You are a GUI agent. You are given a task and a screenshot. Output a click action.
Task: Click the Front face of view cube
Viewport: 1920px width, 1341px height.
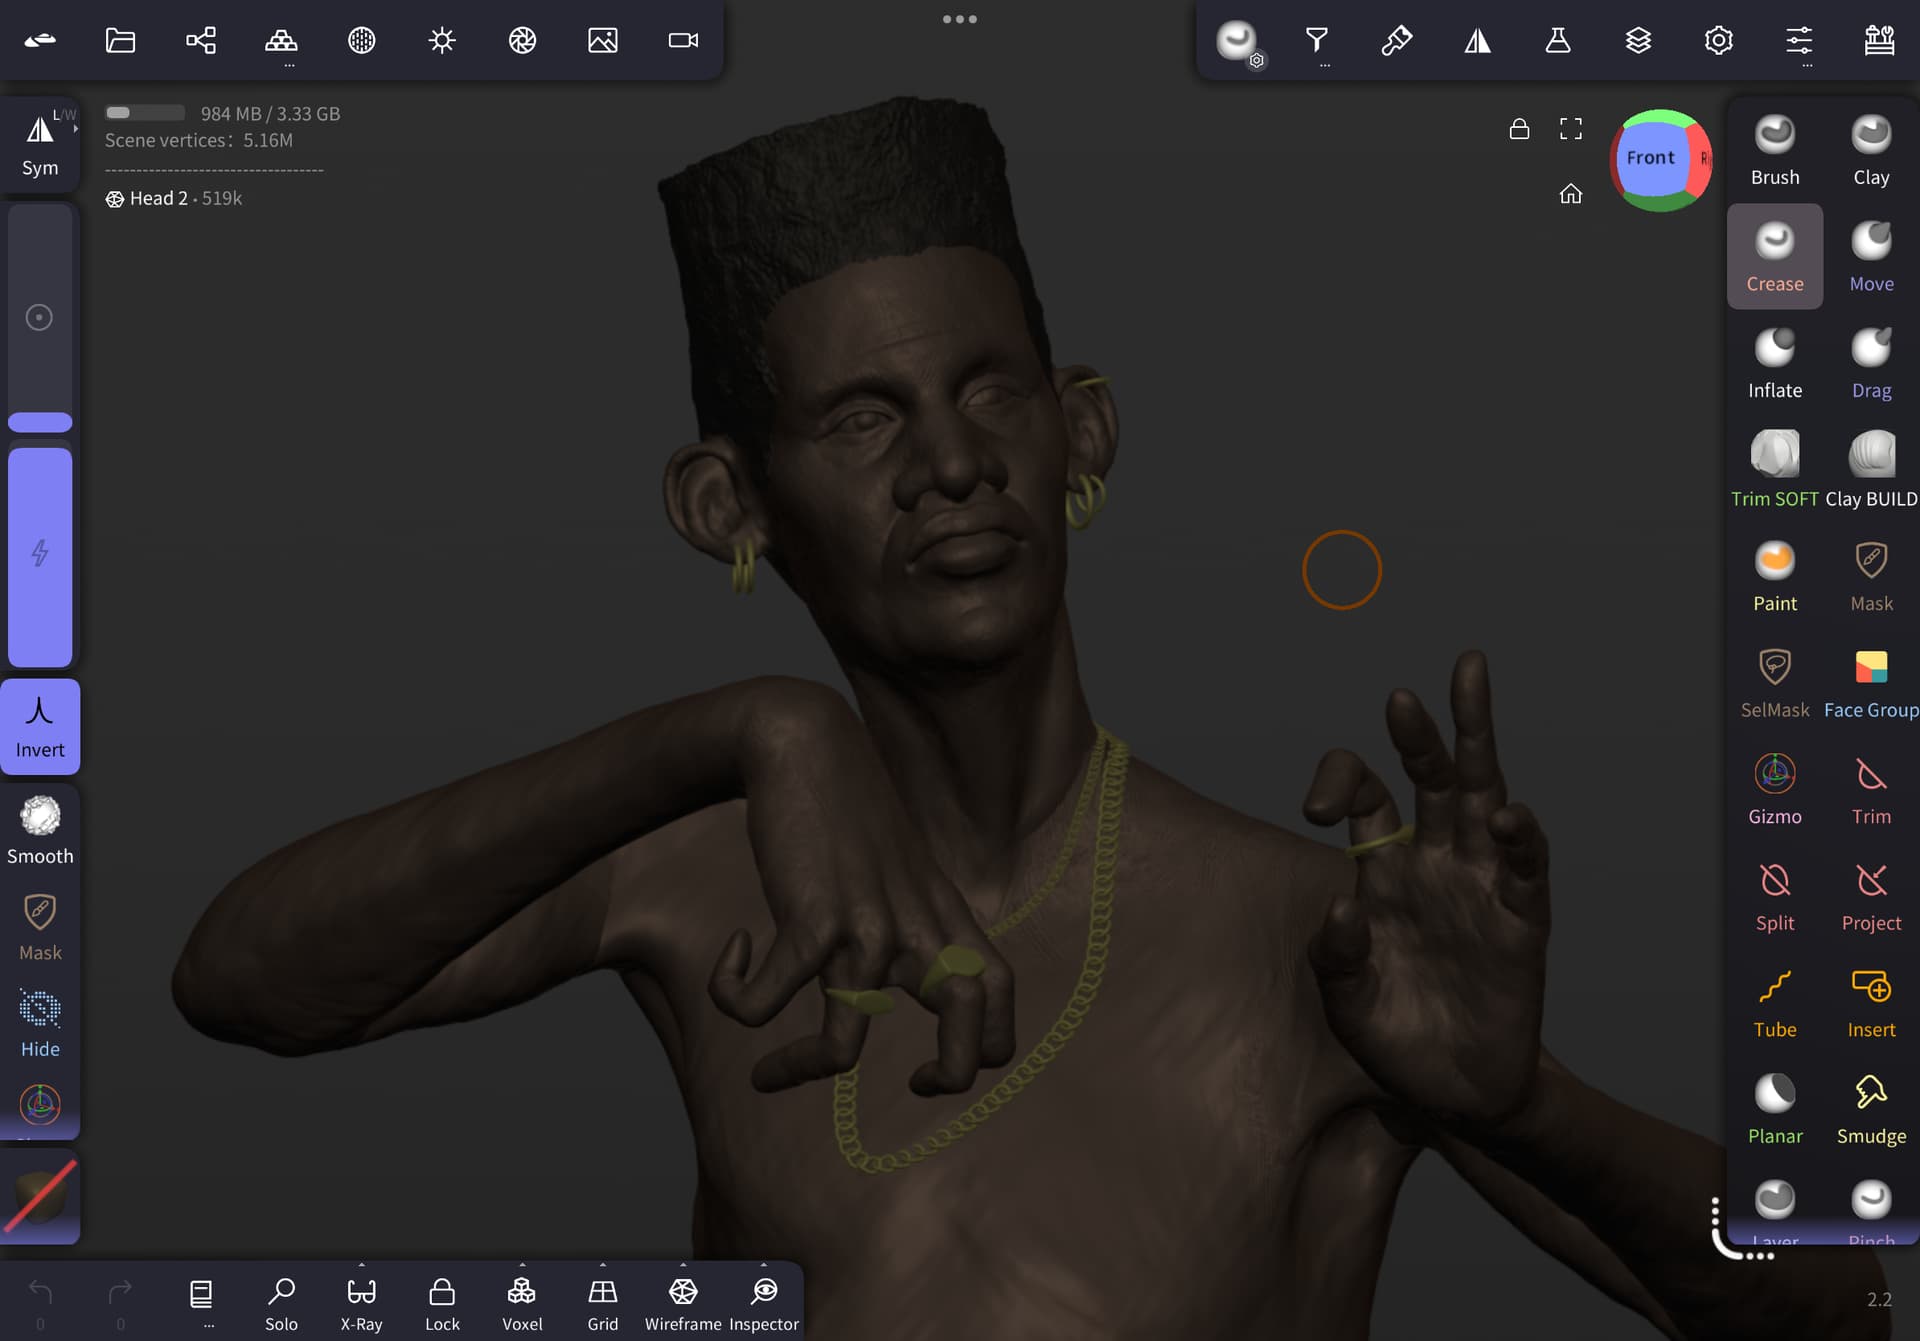click(1650, 158)
